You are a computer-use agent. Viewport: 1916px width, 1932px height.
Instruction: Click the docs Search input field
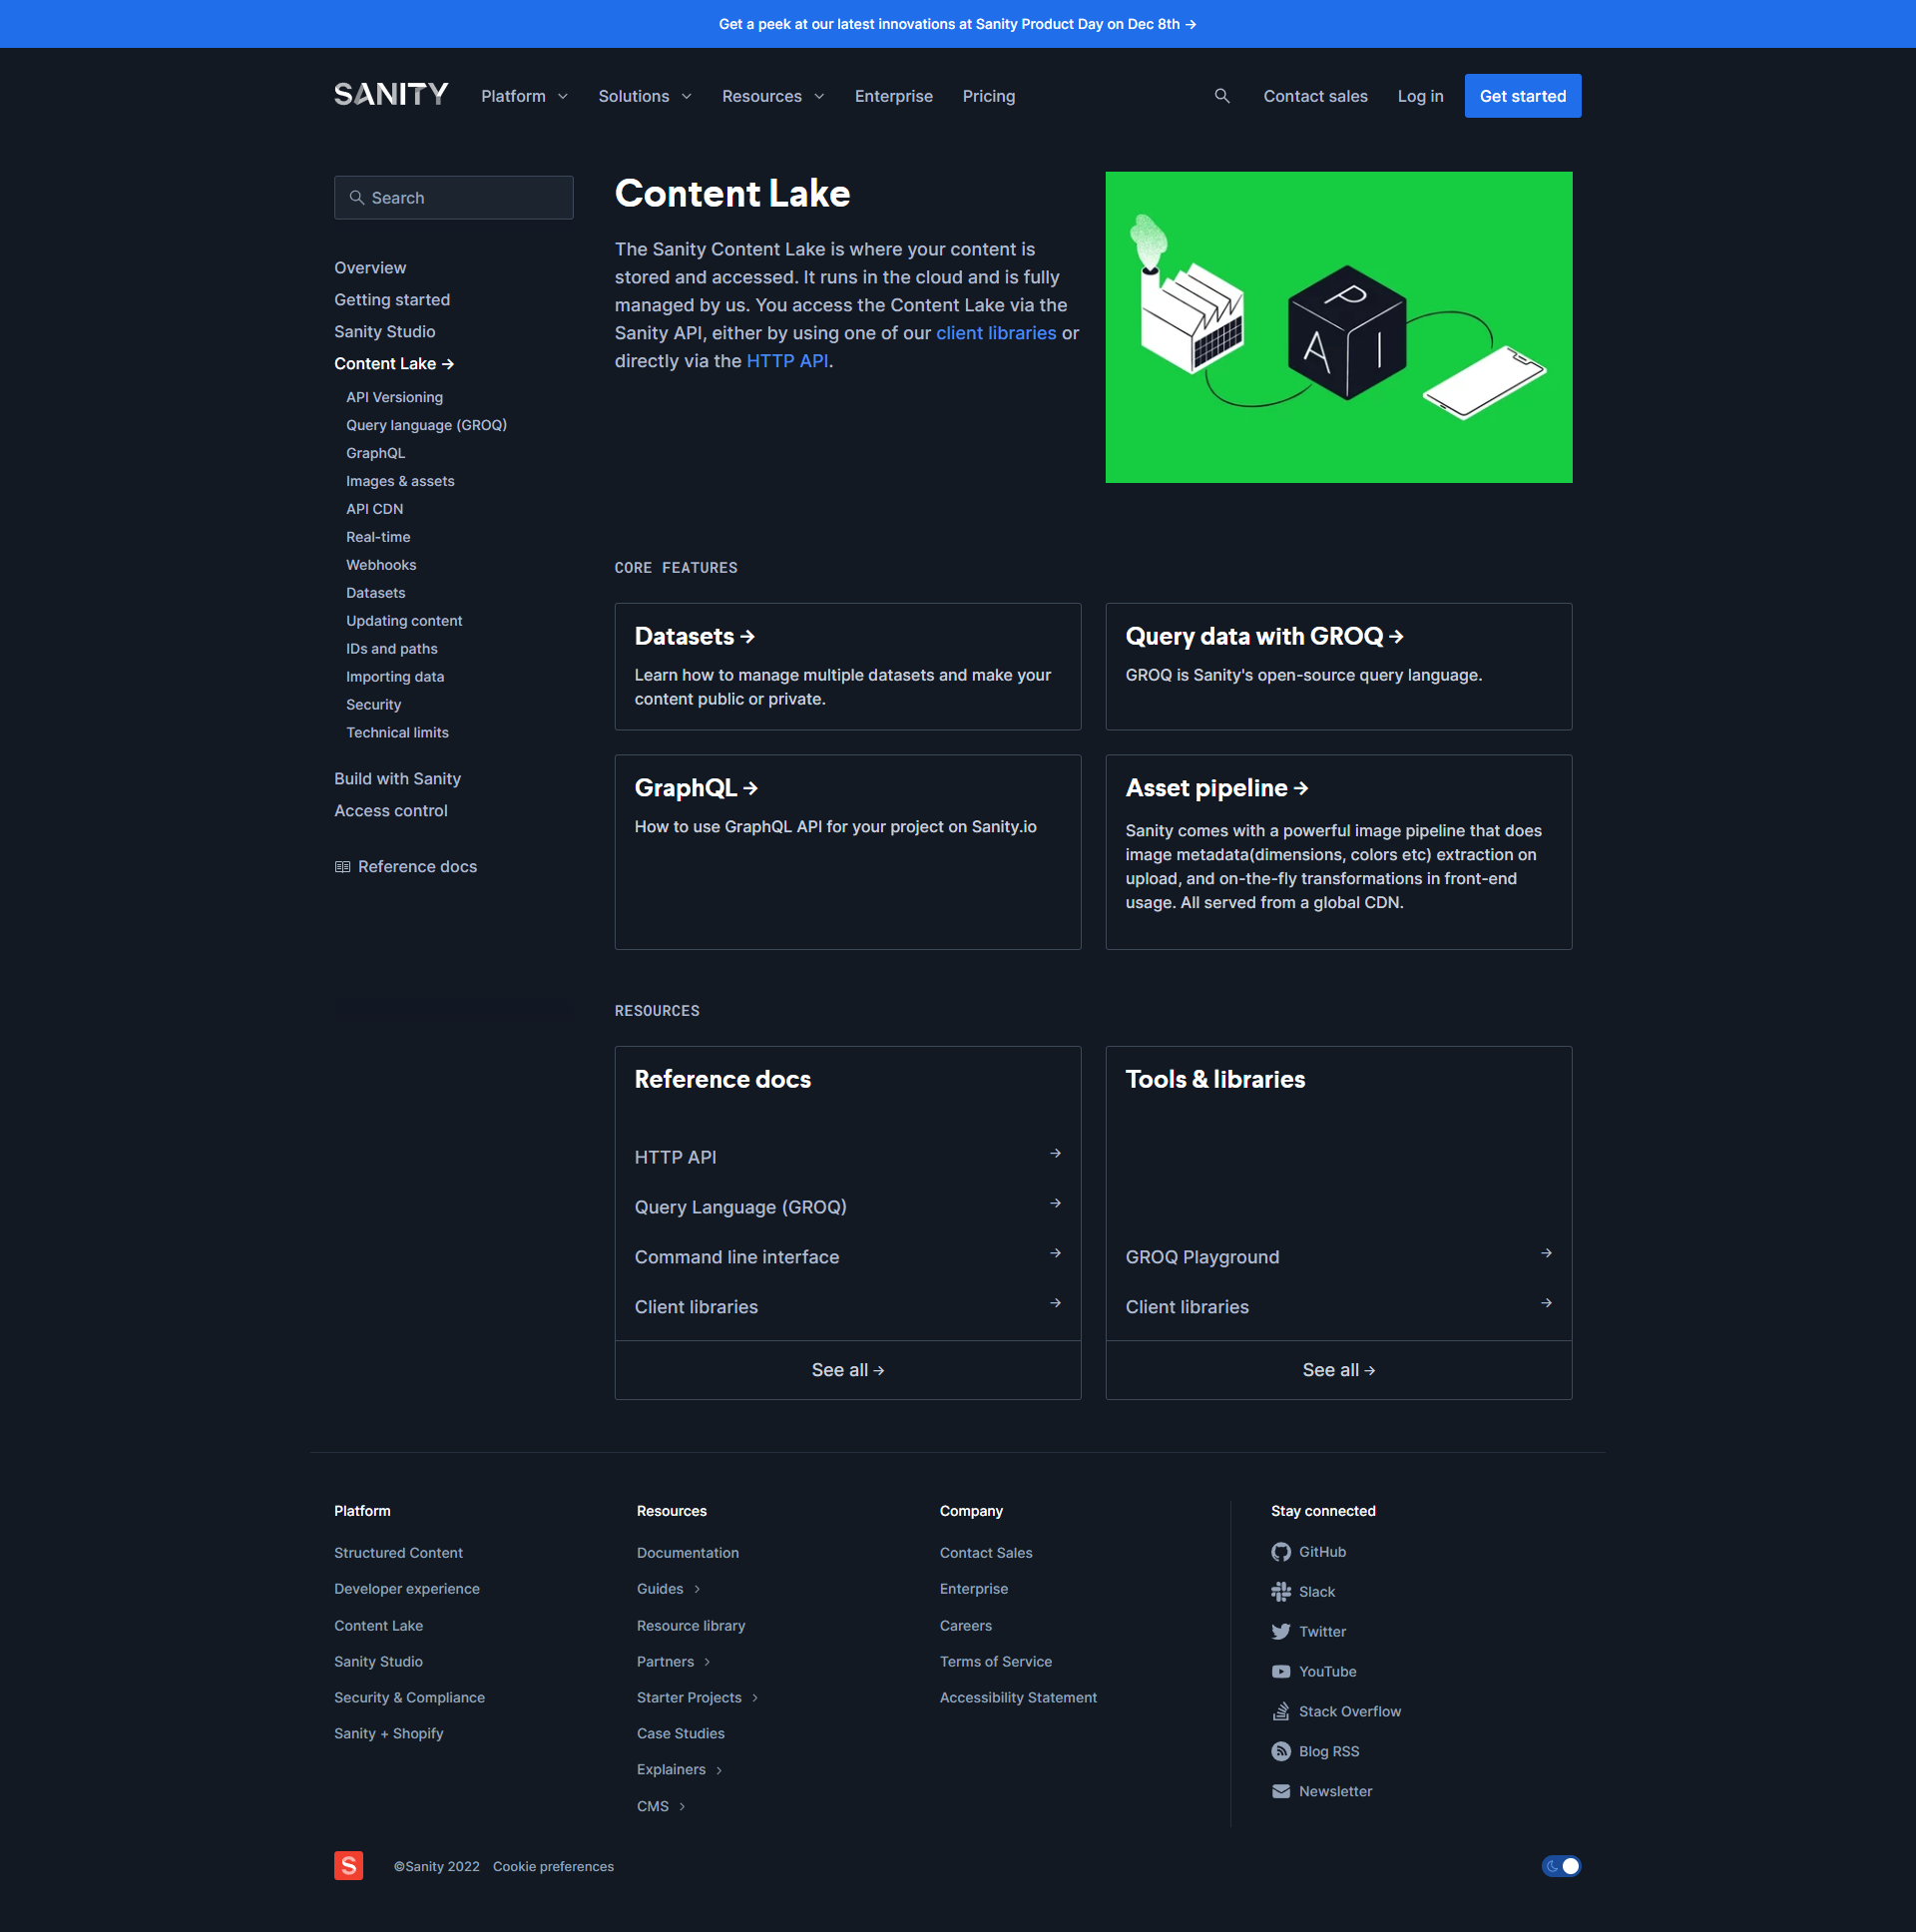coord(454,198)
